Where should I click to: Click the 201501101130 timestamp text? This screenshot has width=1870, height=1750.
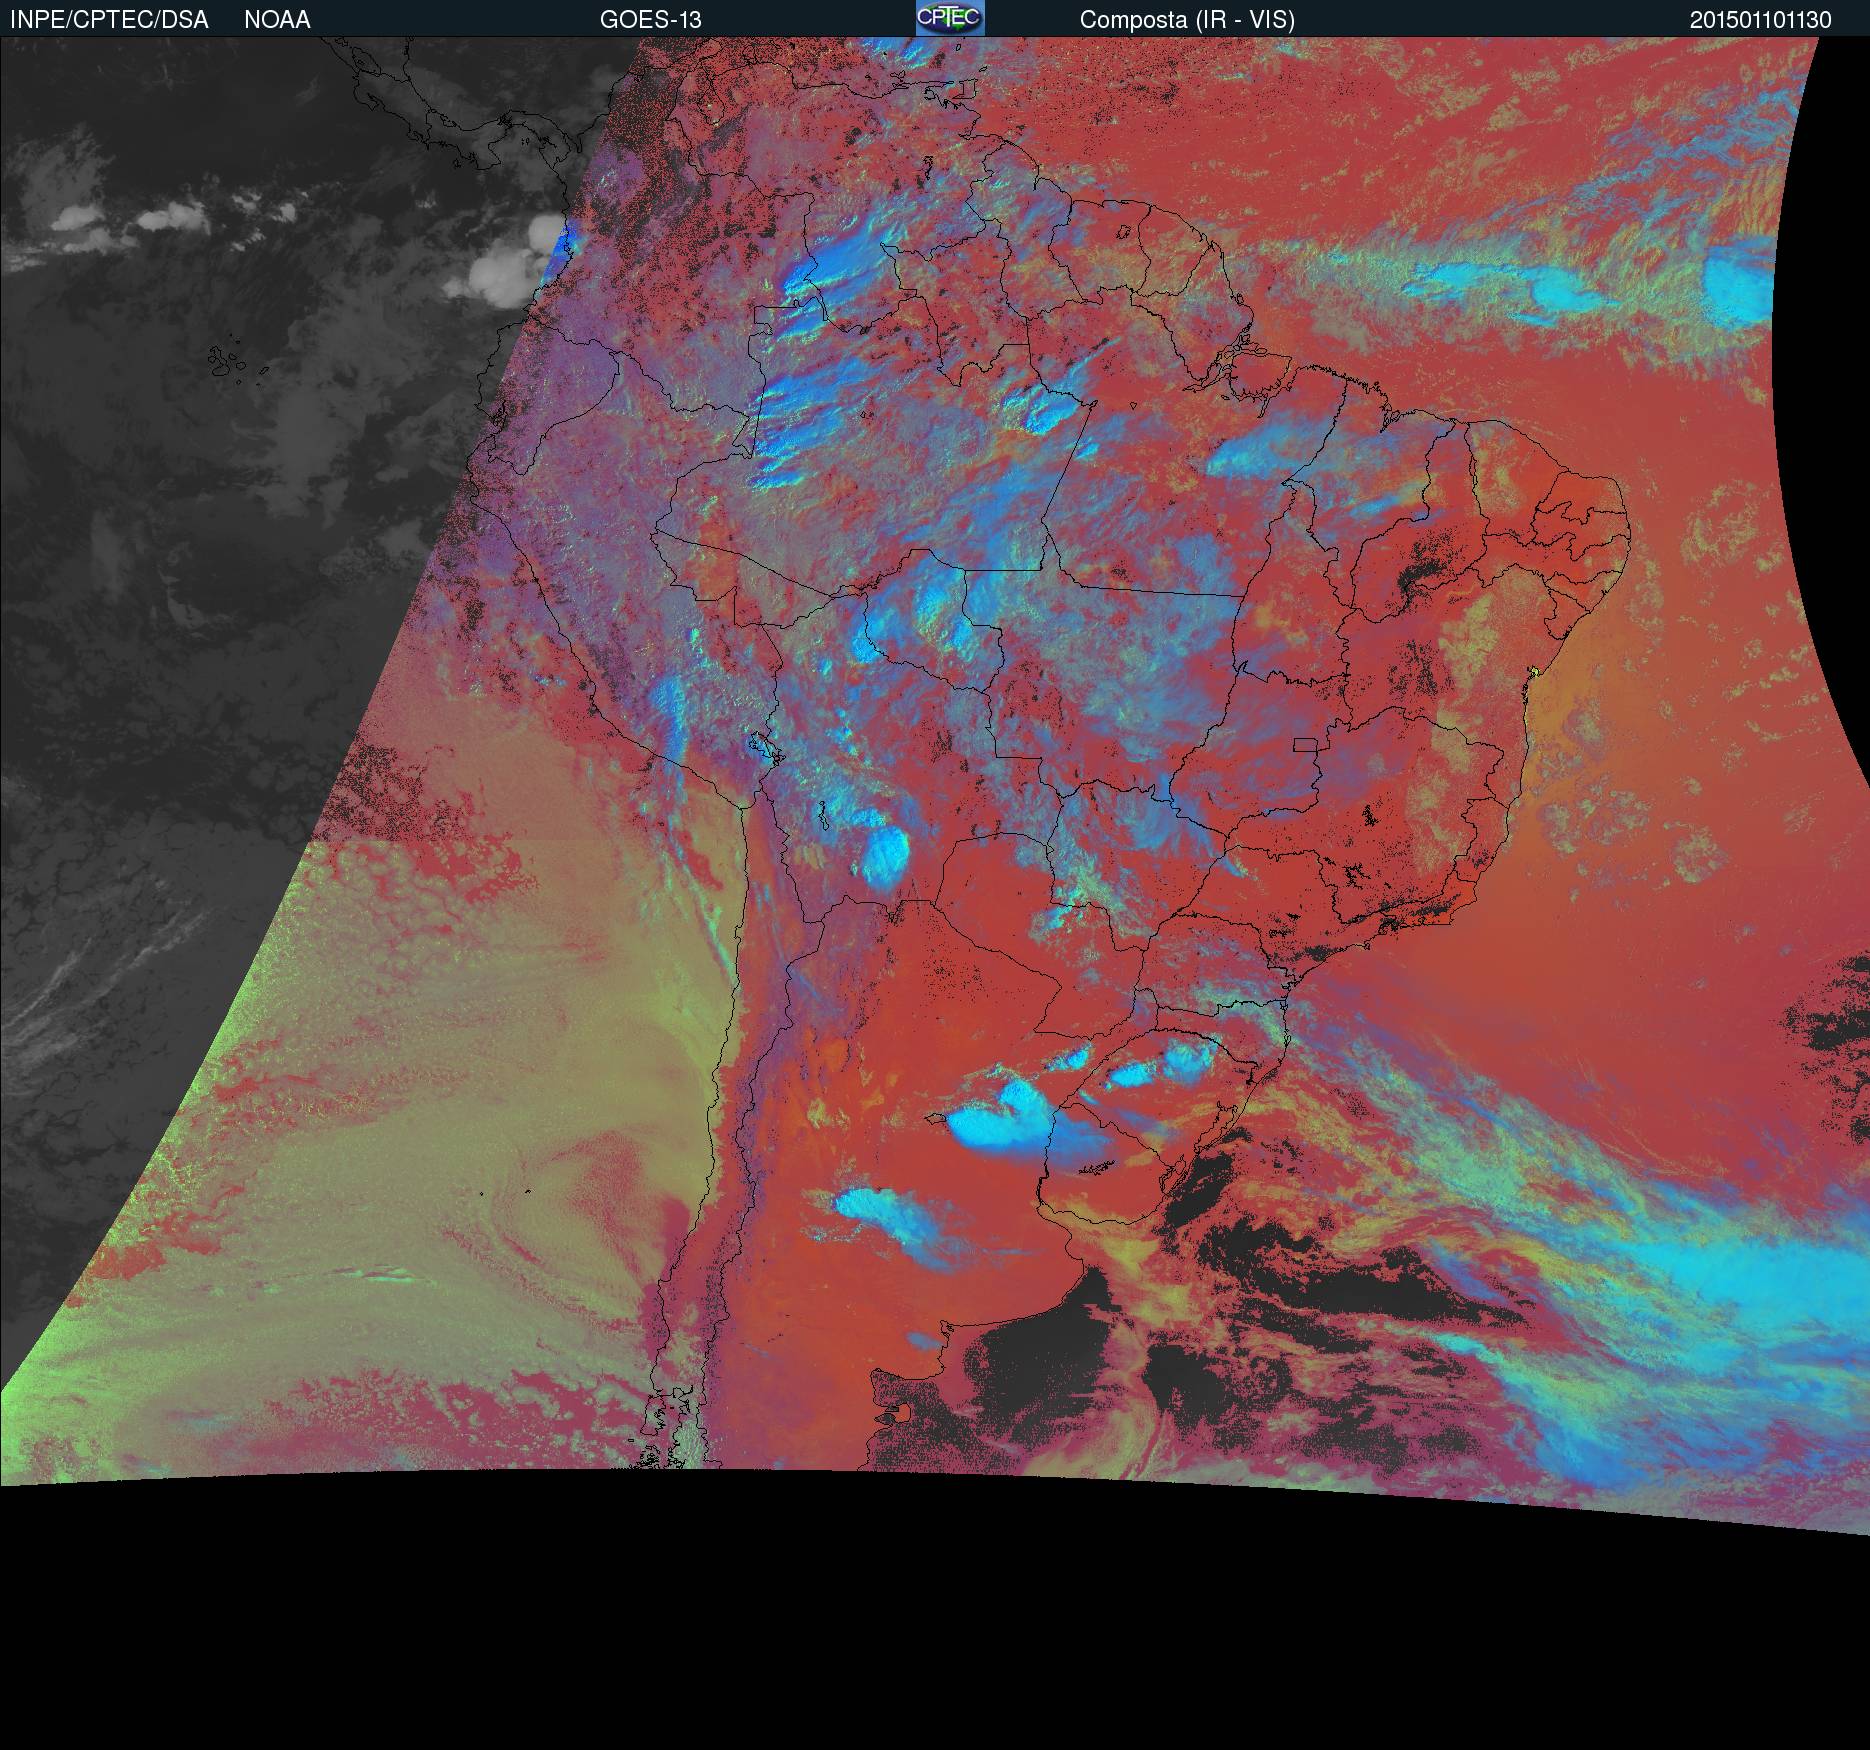tap(1760, 19)
